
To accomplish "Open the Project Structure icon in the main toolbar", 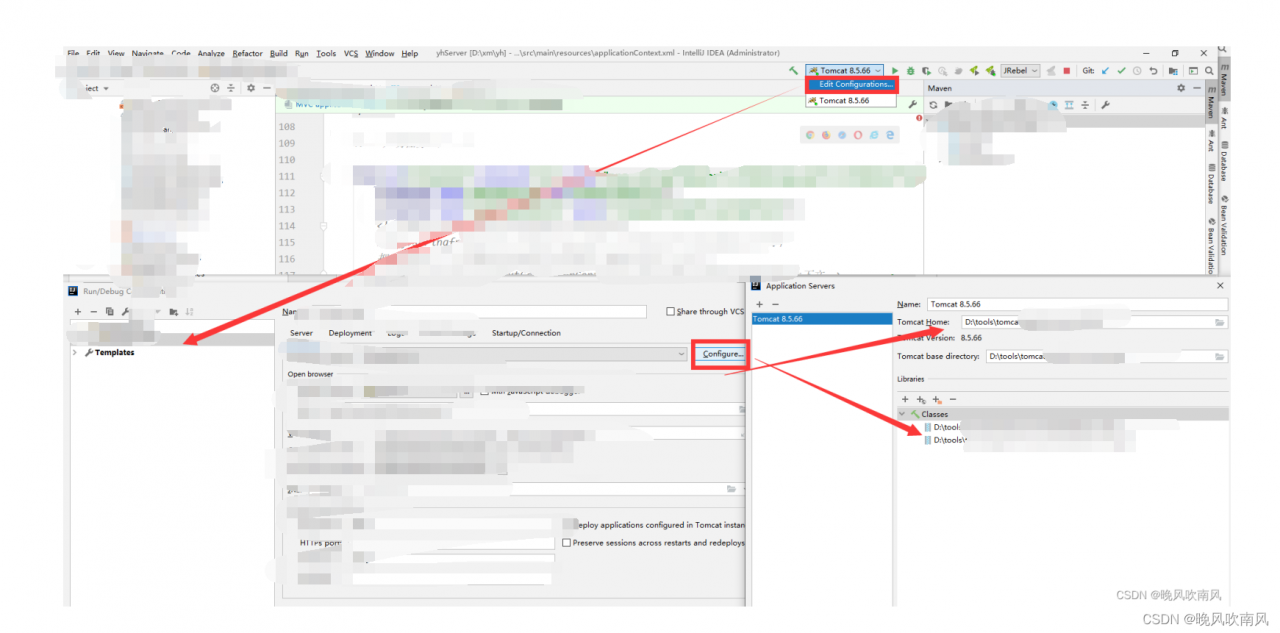I will (x=1172, y=71).
